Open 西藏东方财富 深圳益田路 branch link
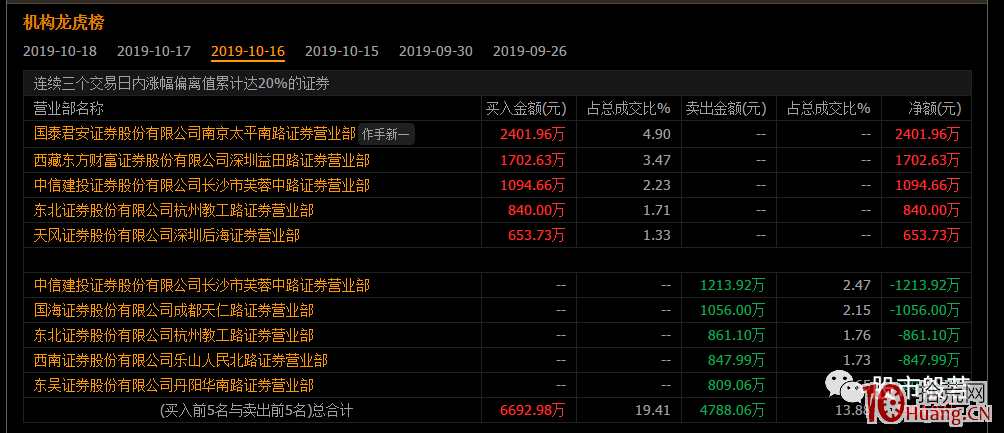 tap(201, 160)
